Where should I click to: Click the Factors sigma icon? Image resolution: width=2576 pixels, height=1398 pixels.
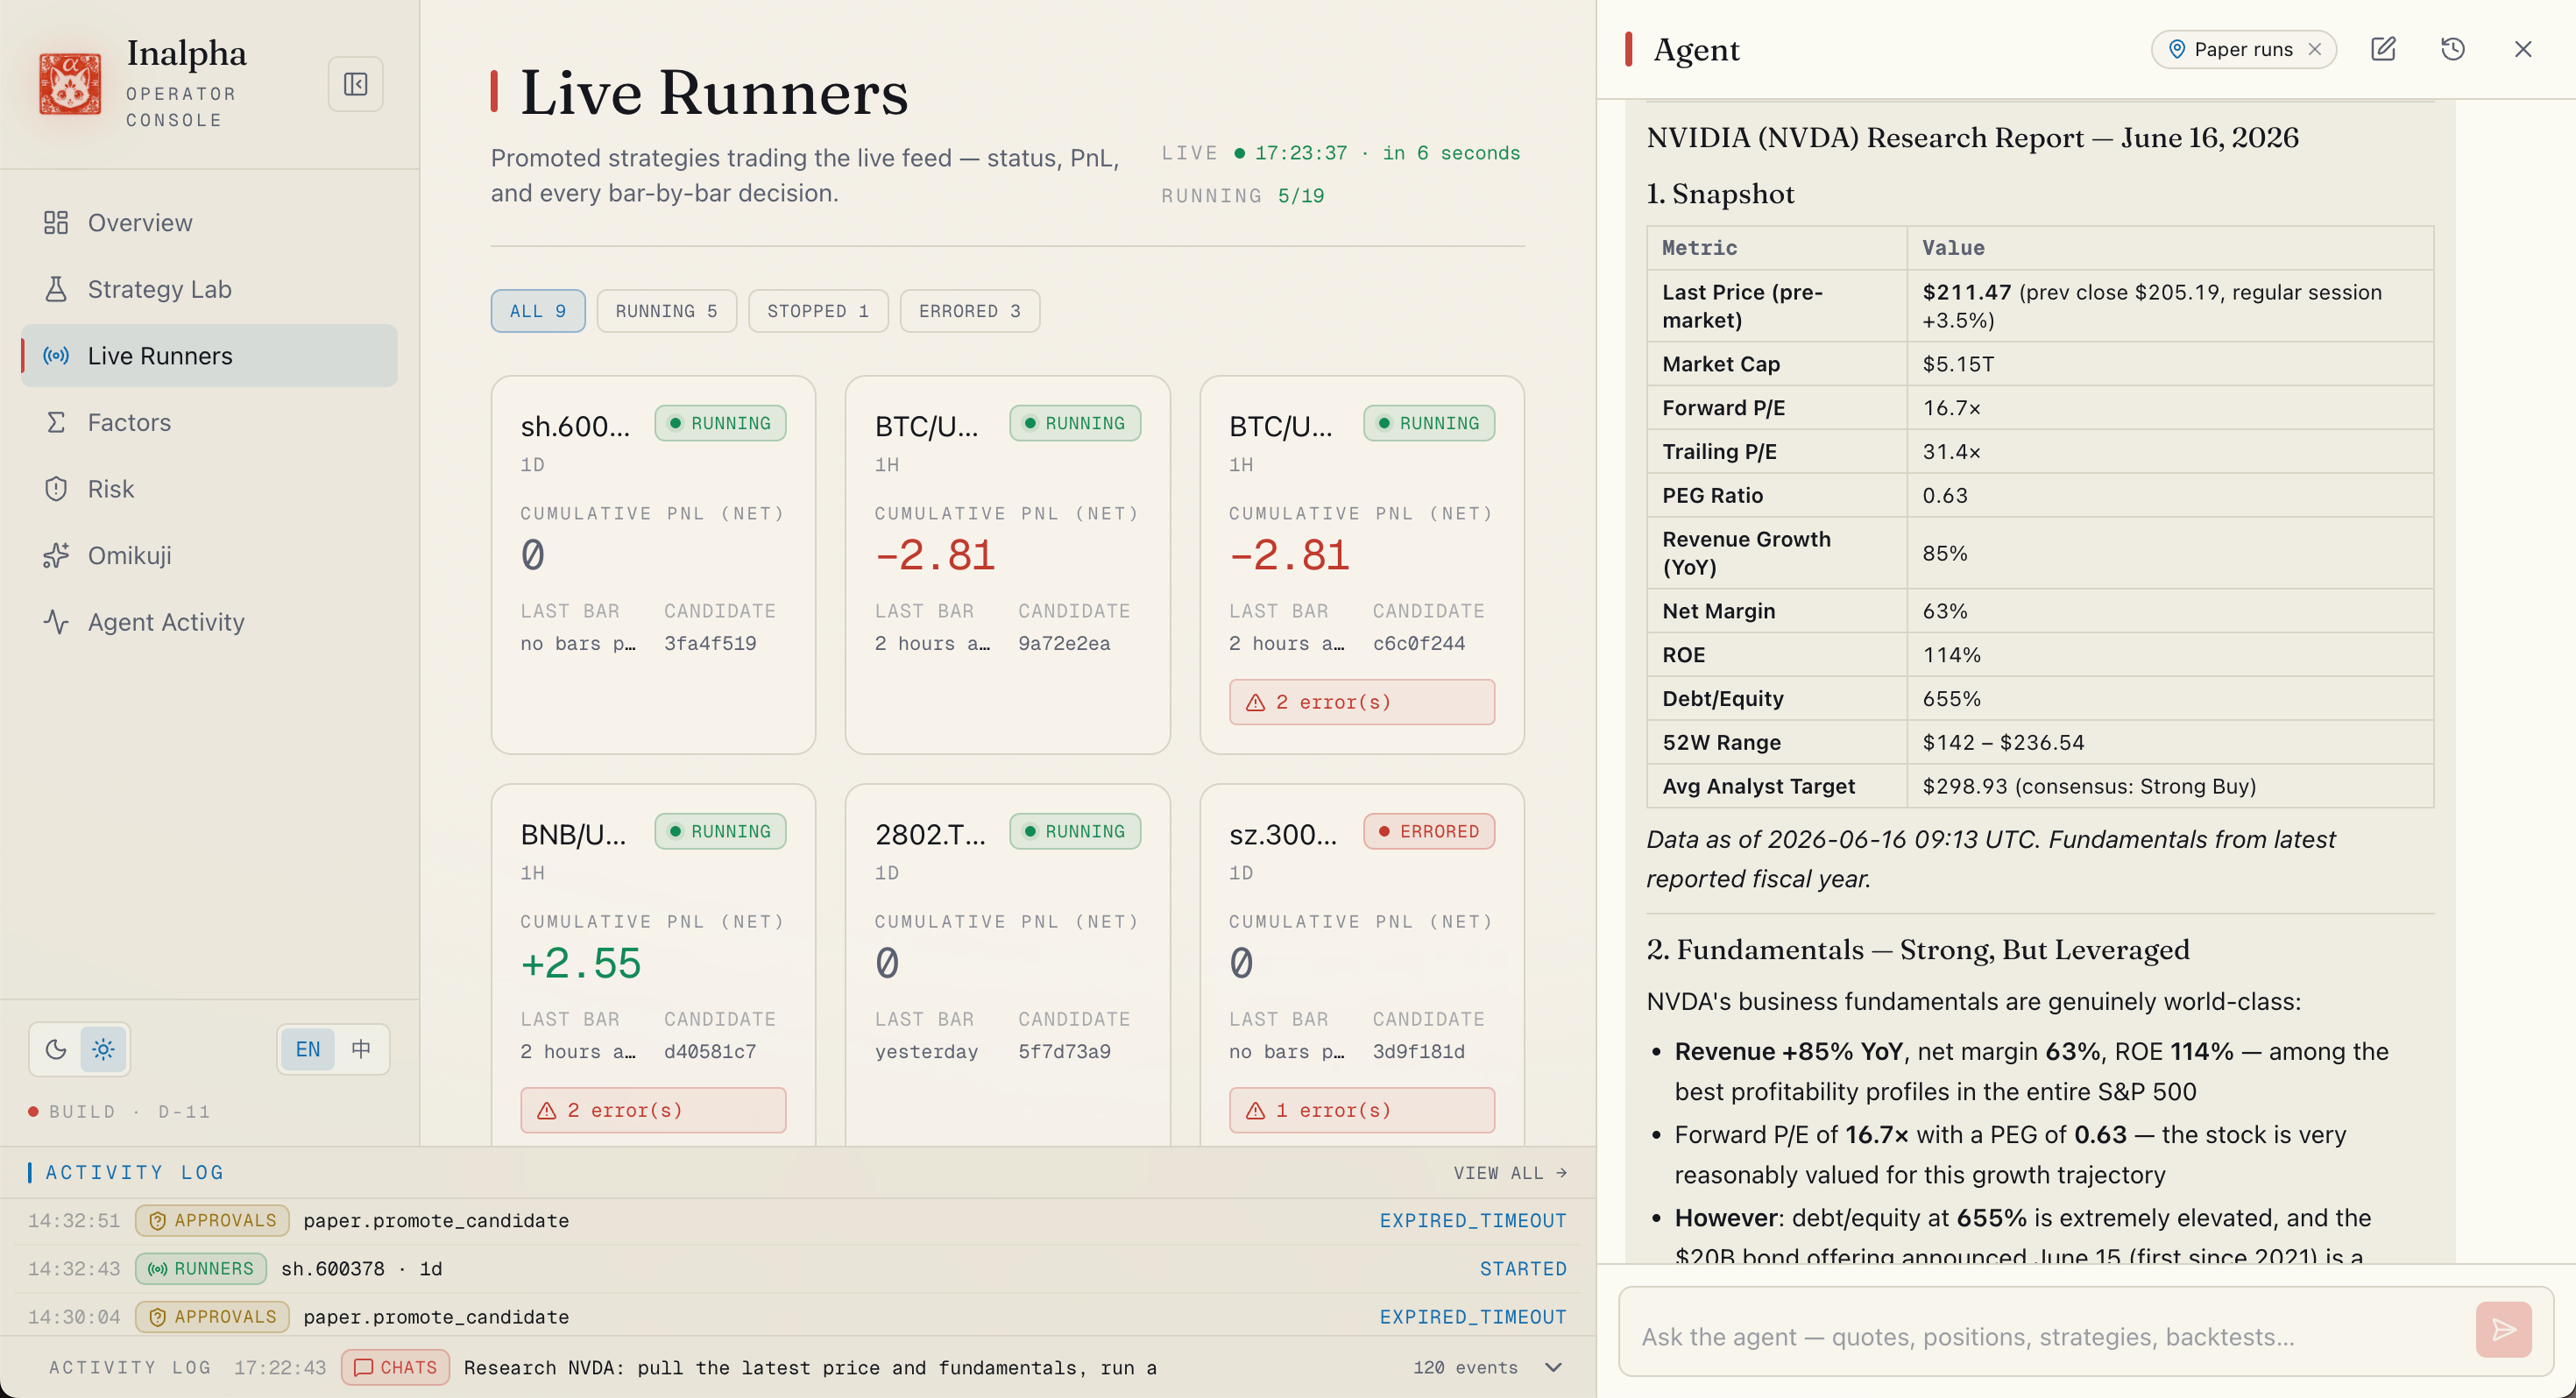coord(56,422)
